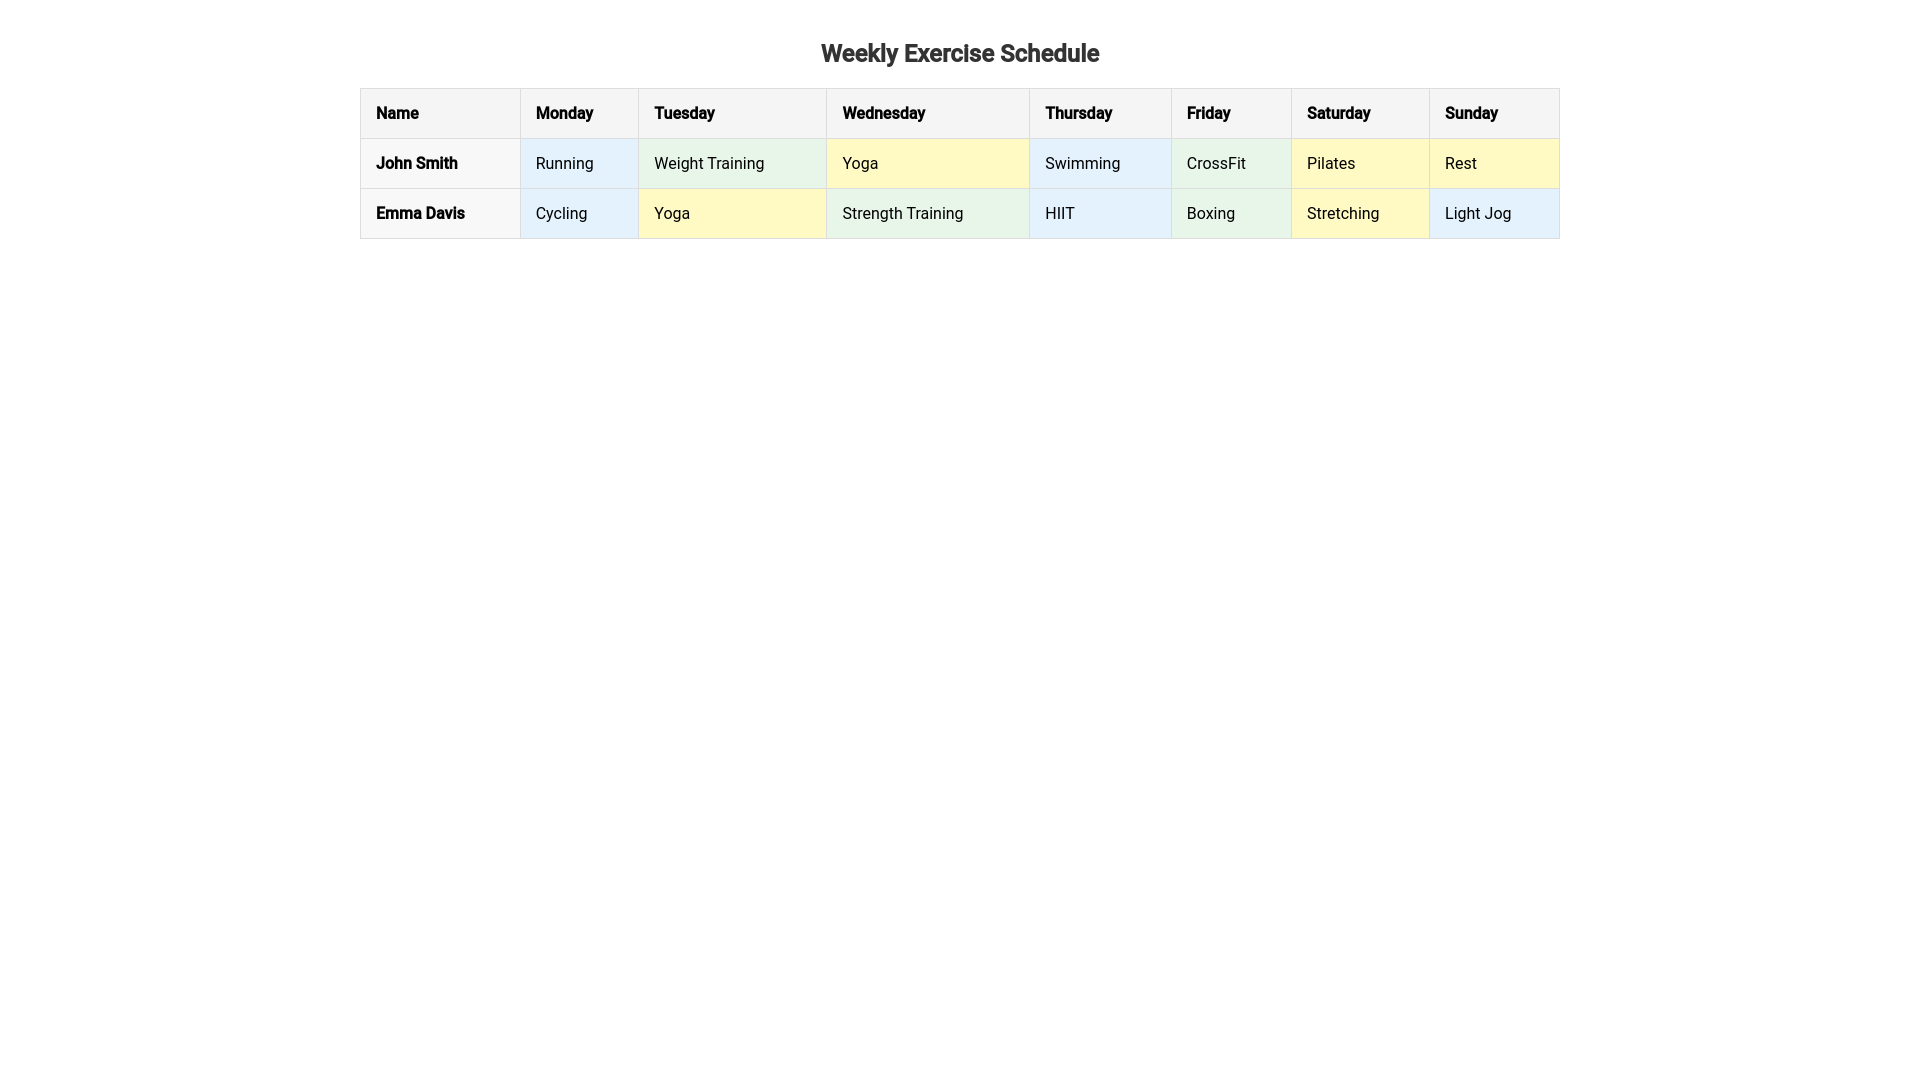Click the Sunday column header
The width and height of the screenshot is (1920, 1080).
coord(1494,113)
